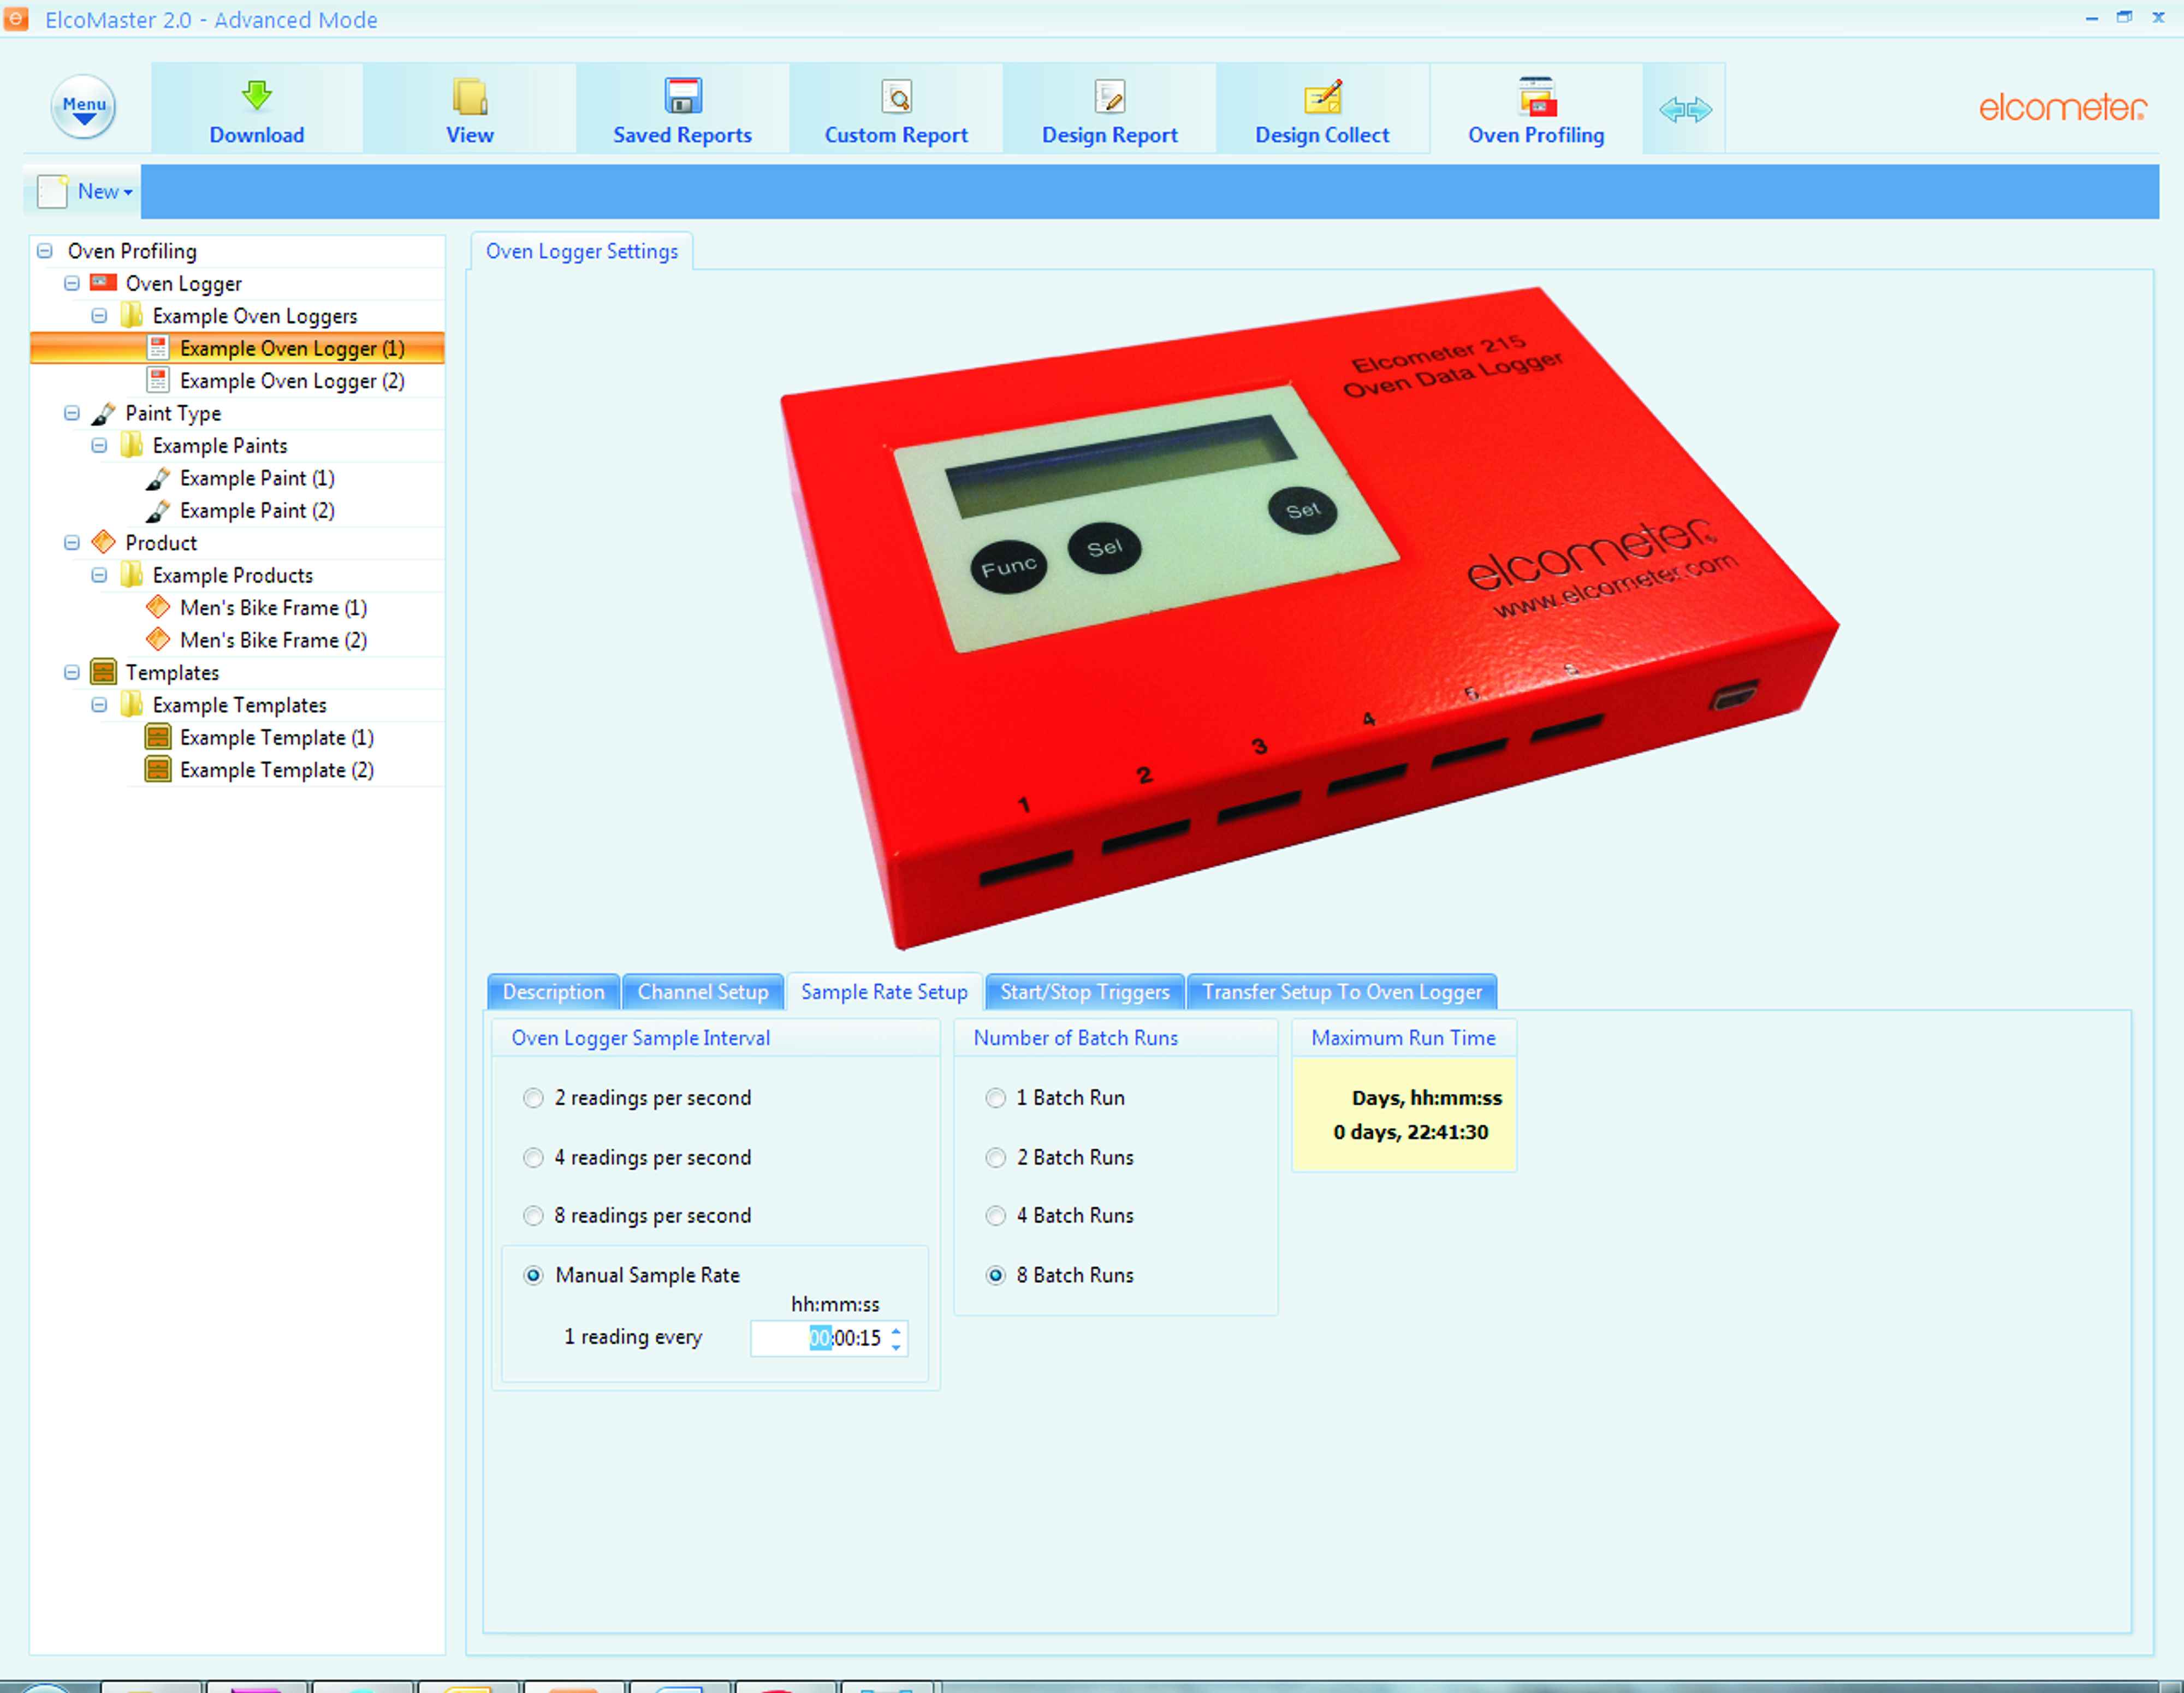Select 2 readings per second

[534, 1098]
